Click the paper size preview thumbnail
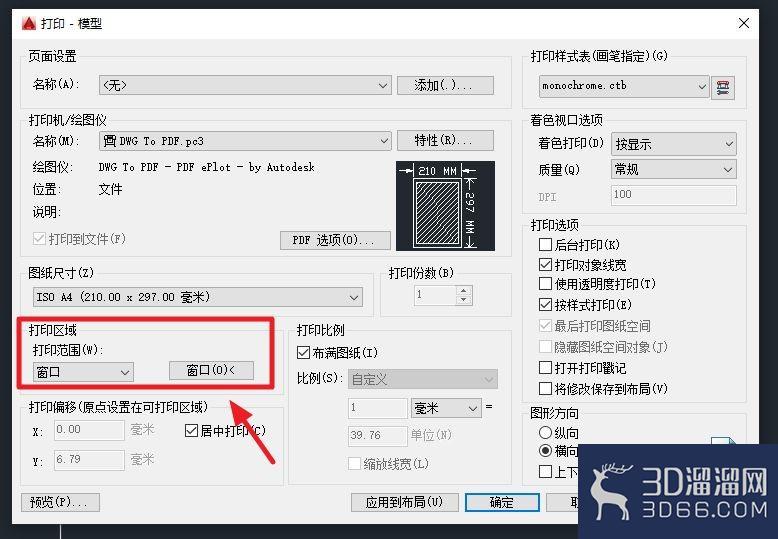Image resolution: width=778 pixels, height=539 pixels. click(x=445, y=205)
